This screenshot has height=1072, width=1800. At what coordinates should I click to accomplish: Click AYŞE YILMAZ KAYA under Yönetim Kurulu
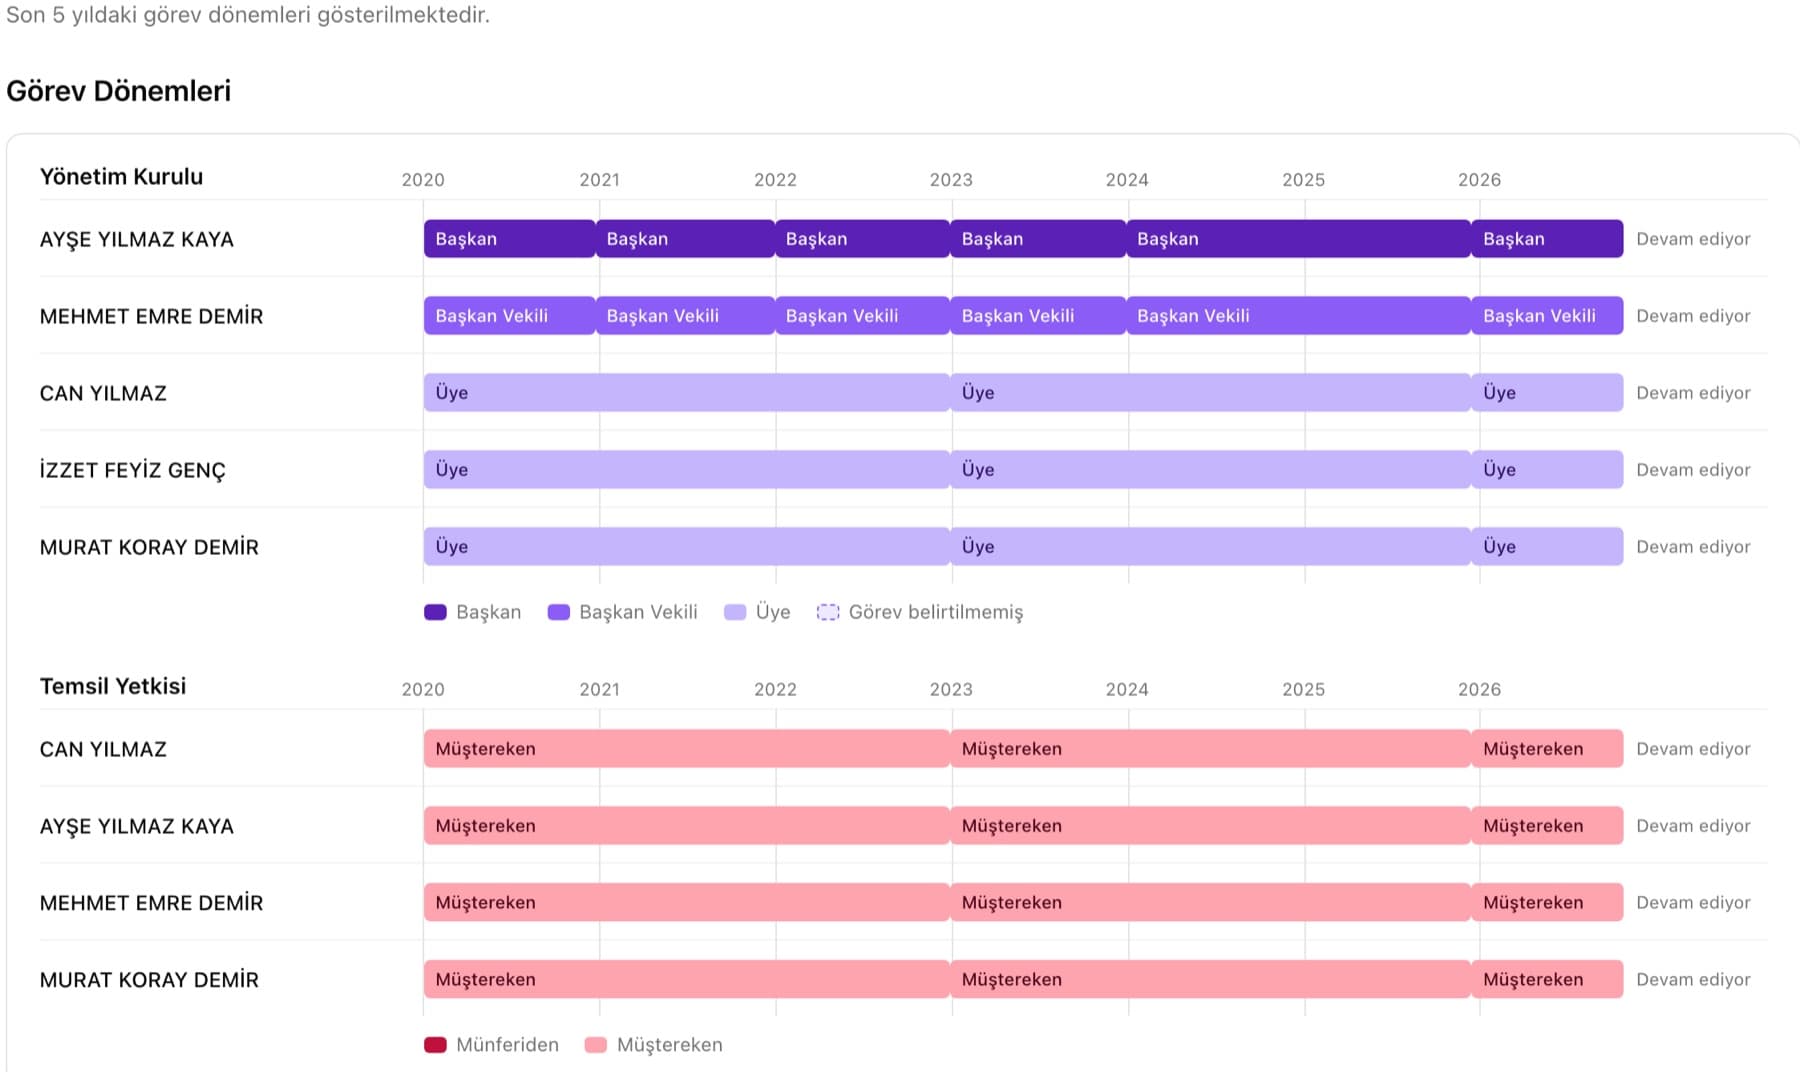(x=137, y=240)
